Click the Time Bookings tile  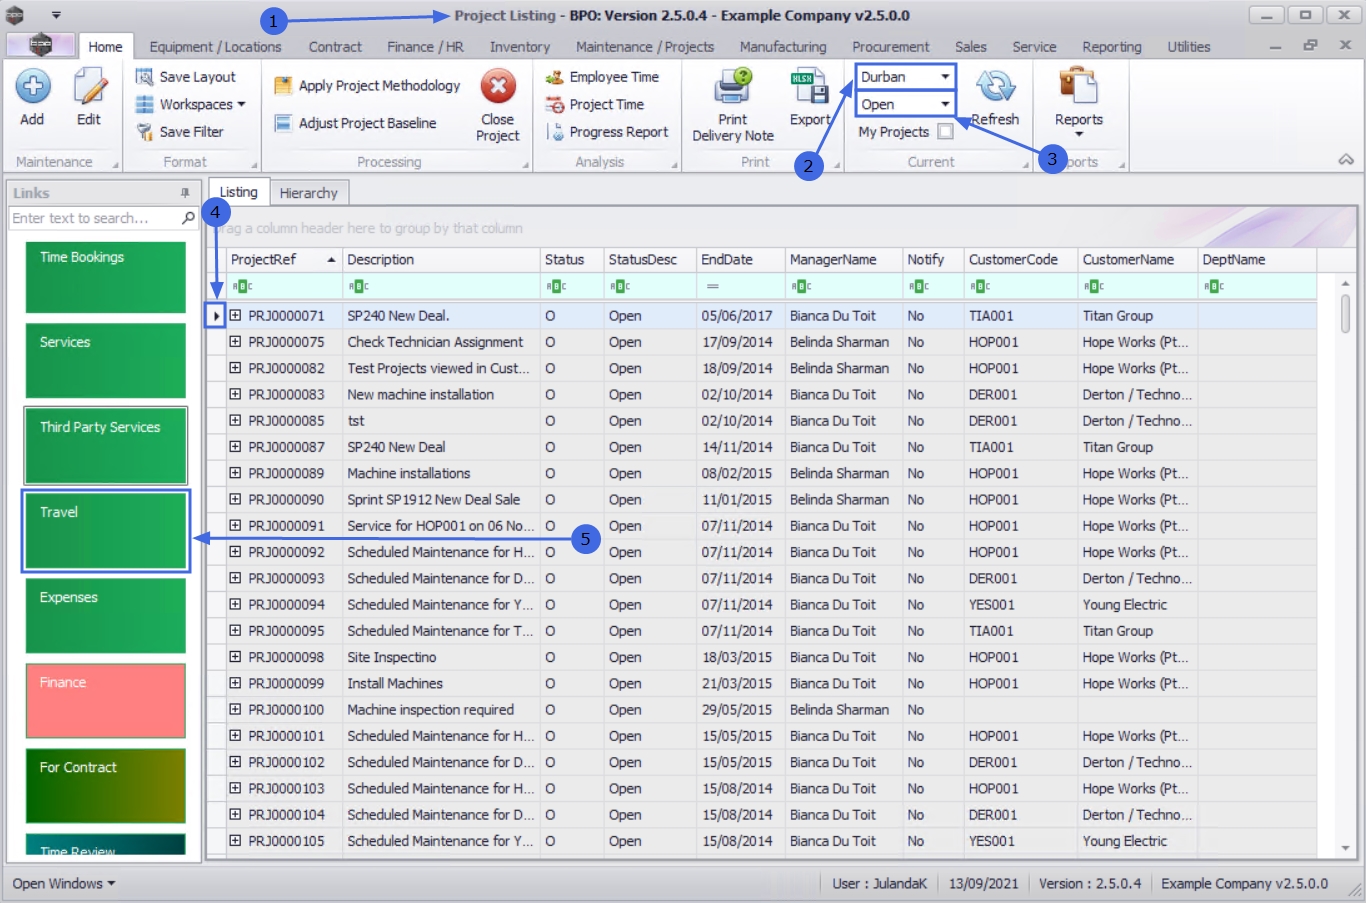click(x=106, y=277)
